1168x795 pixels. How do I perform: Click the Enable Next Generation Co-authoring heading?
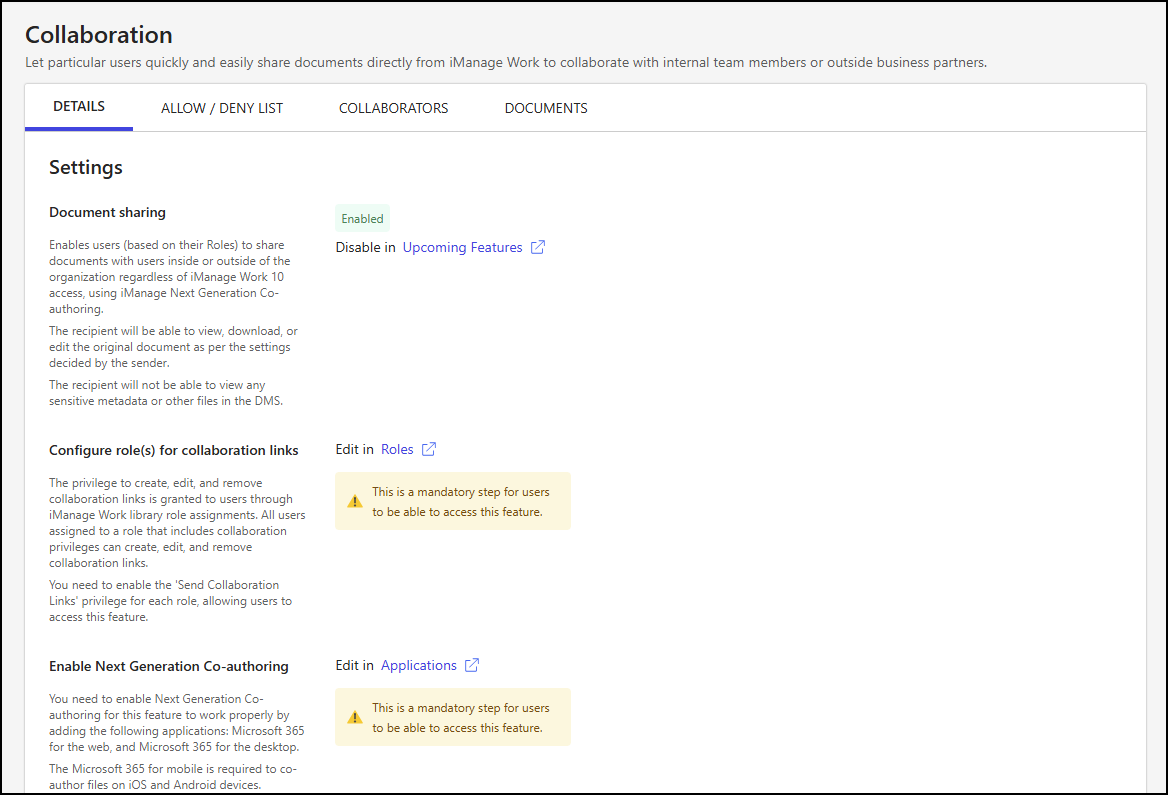(169, 666)
